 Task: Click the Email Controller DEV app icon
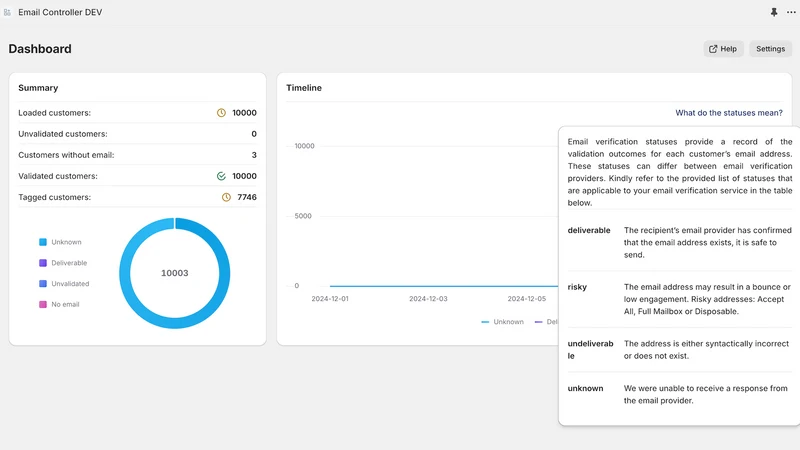click(x=7, y=12)
